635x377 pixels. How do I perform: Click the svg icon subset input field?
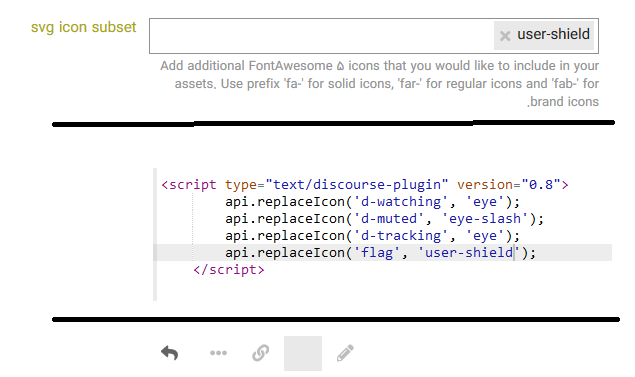click(373, 36)
